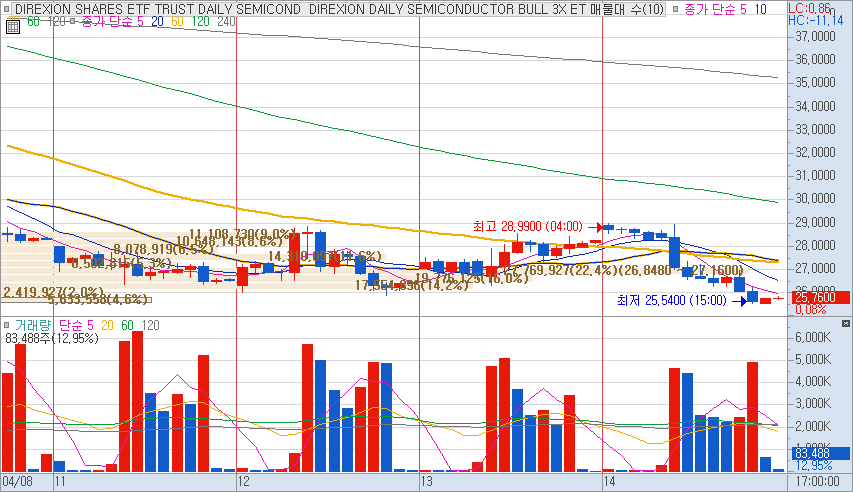Click the magenta 단순 5 volume average legend
This screenshot has height=492, width=853.
[x=76, y=325]
